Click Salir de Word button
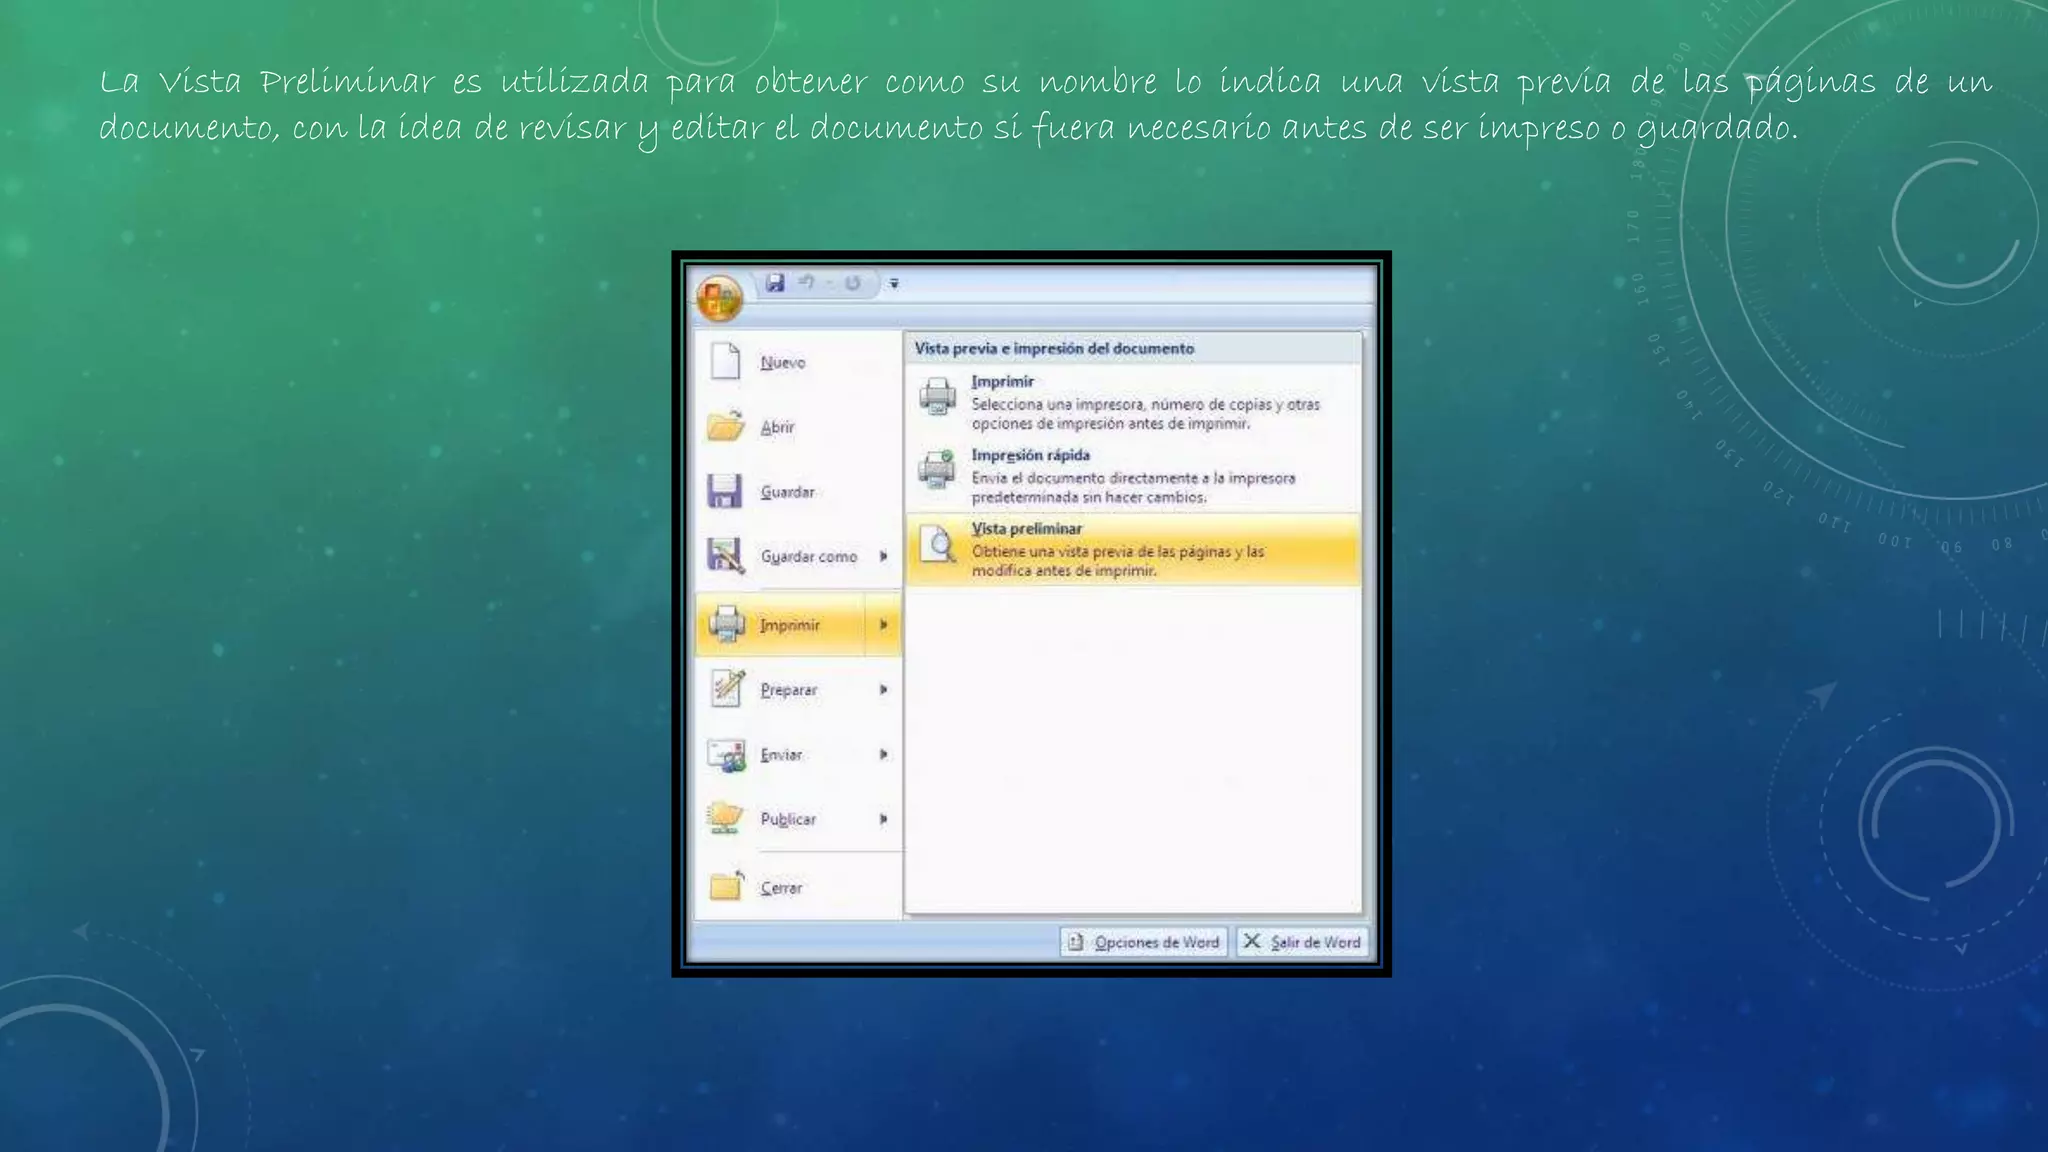 pyautogui.click(x=1302, y=942)
